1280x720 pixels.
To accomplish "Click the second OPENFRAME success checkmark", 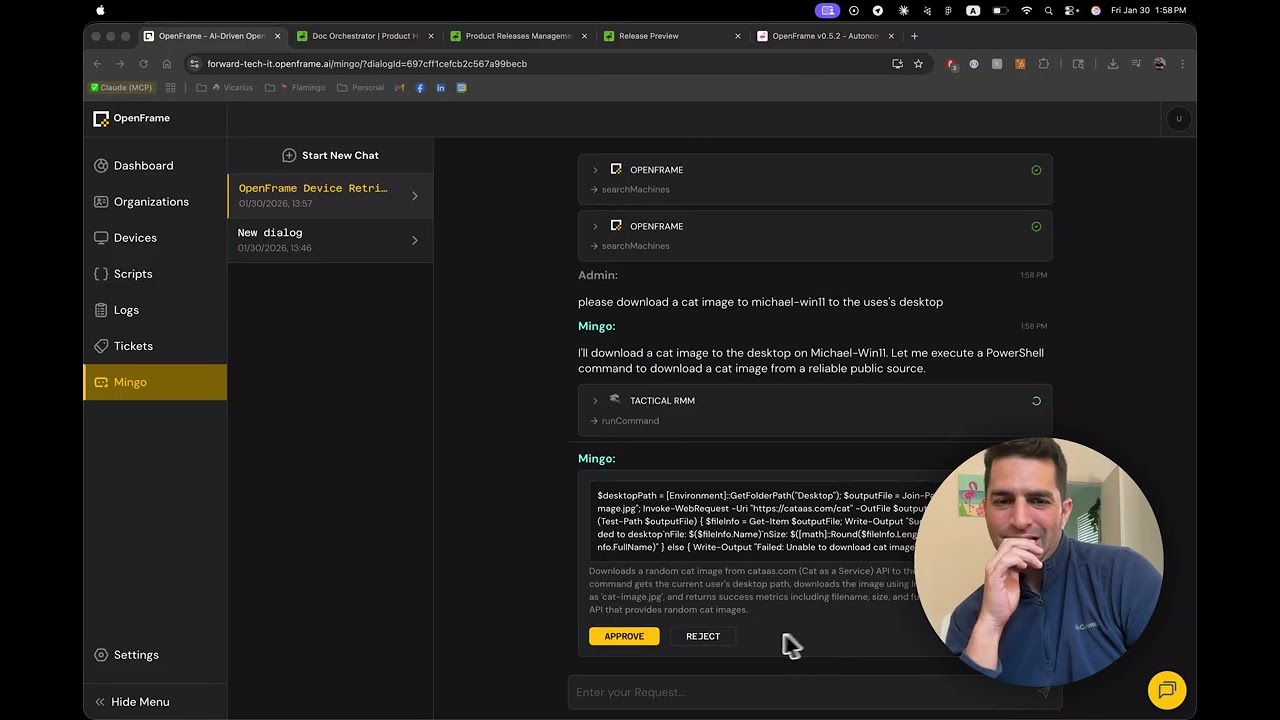I will [1036, 226].
